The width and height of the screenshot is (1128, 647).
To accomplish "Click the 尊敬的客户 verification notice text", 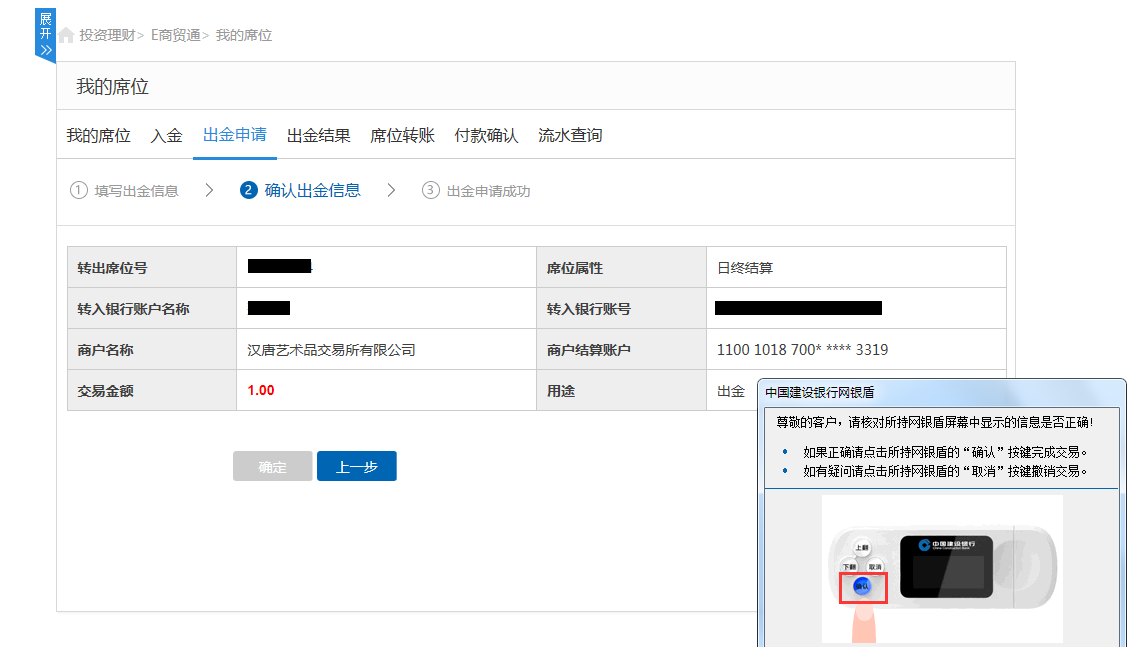I will click(934, 422).
